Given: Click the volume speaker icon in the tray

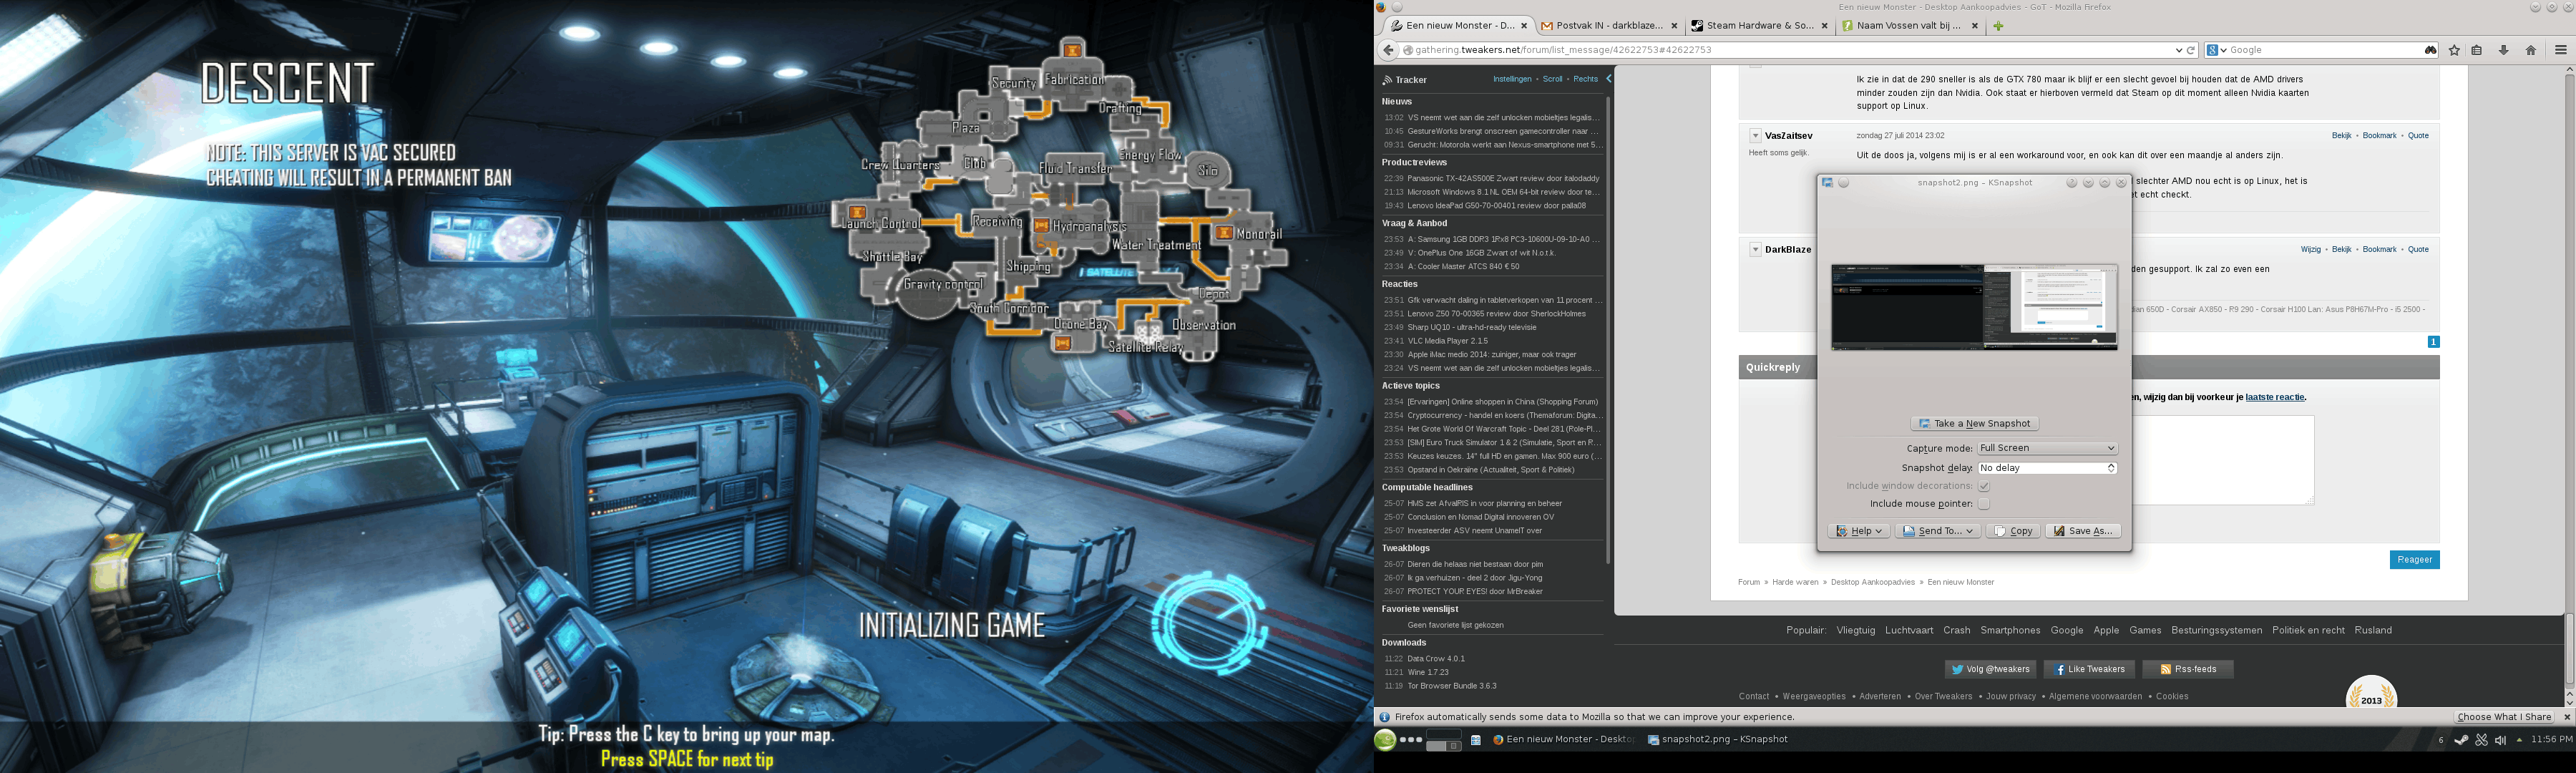Looking at the screenshot, I should point(2500,741).
